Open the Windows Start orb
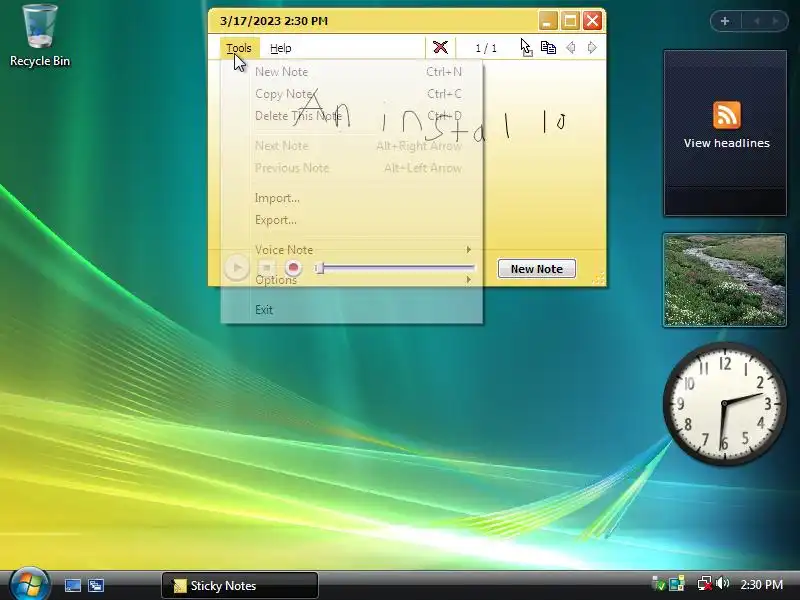 coord(30,584)
